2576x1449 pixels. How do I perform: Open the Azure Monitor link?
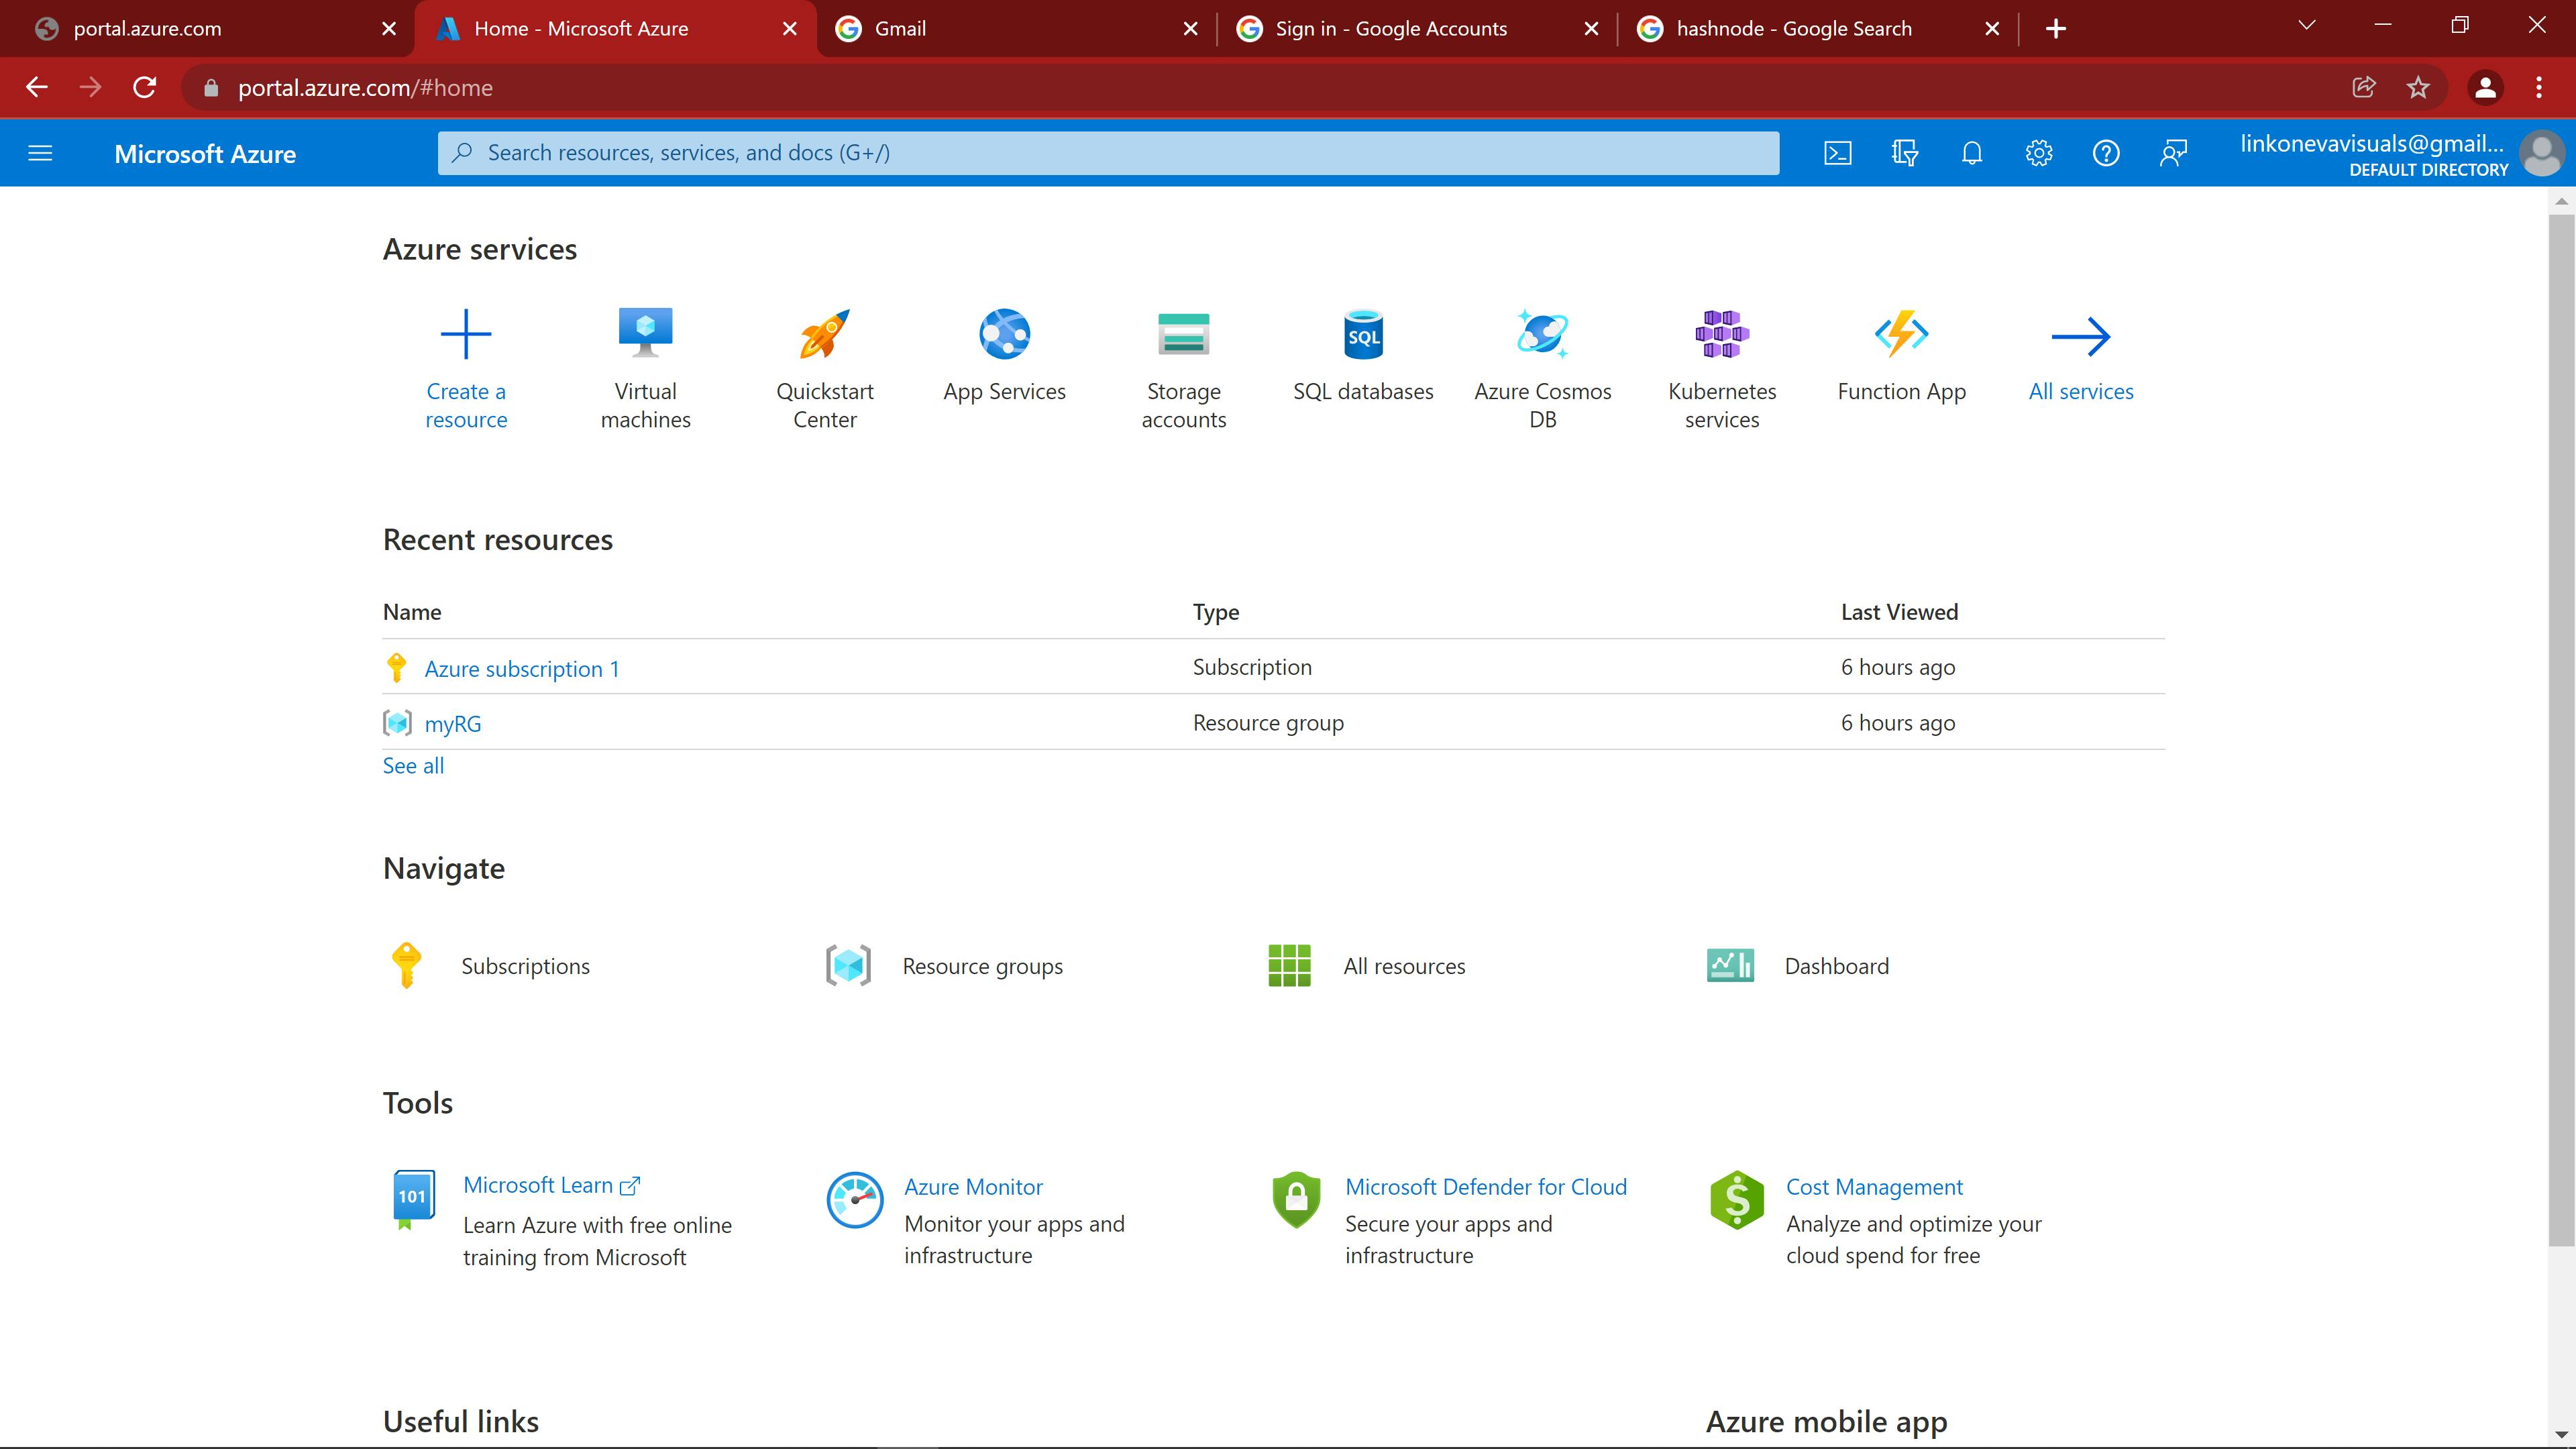[973, 1187]
